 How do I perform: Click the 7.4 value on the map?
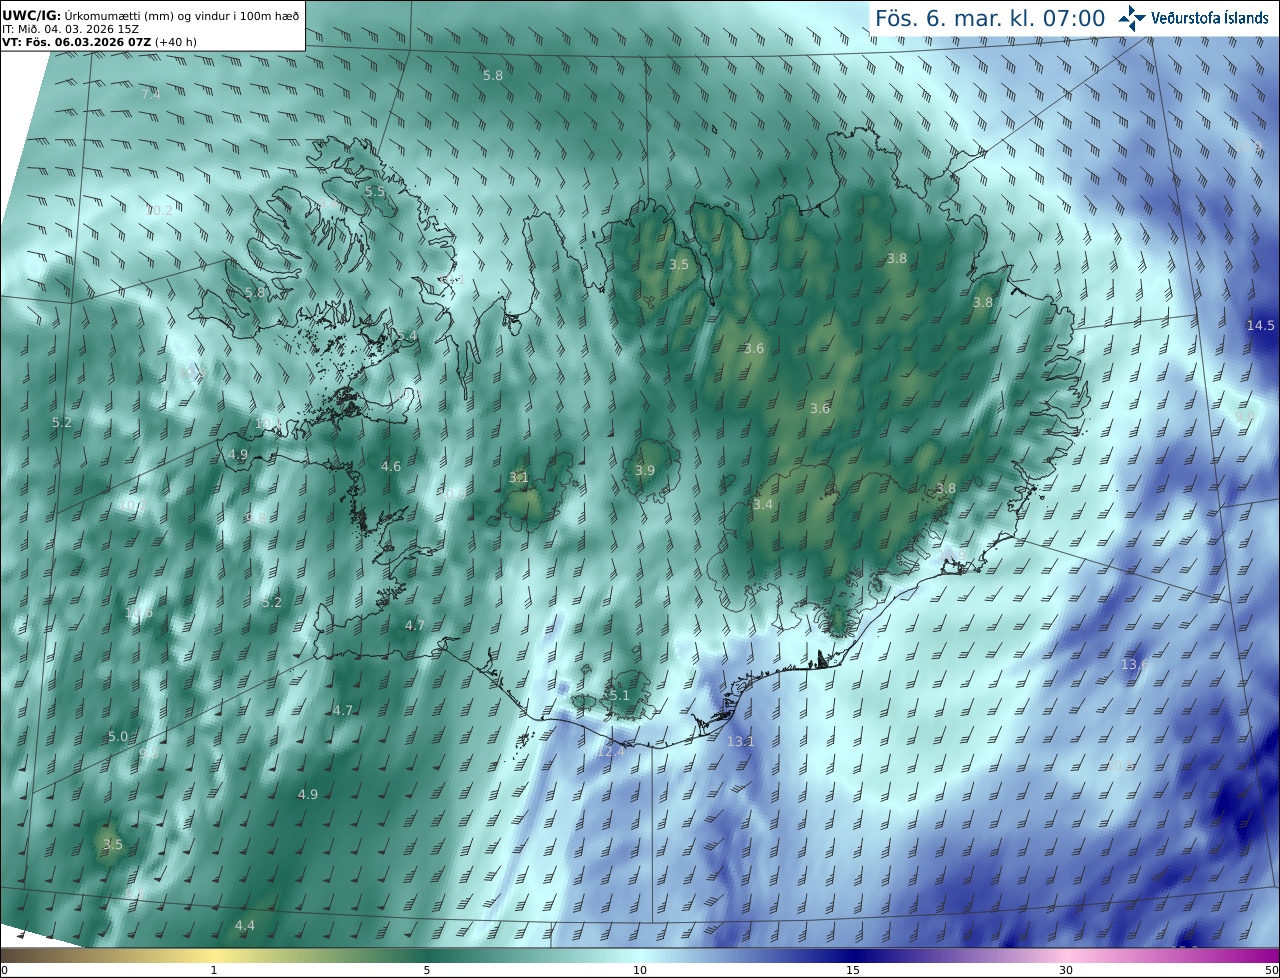click(150, 95)
